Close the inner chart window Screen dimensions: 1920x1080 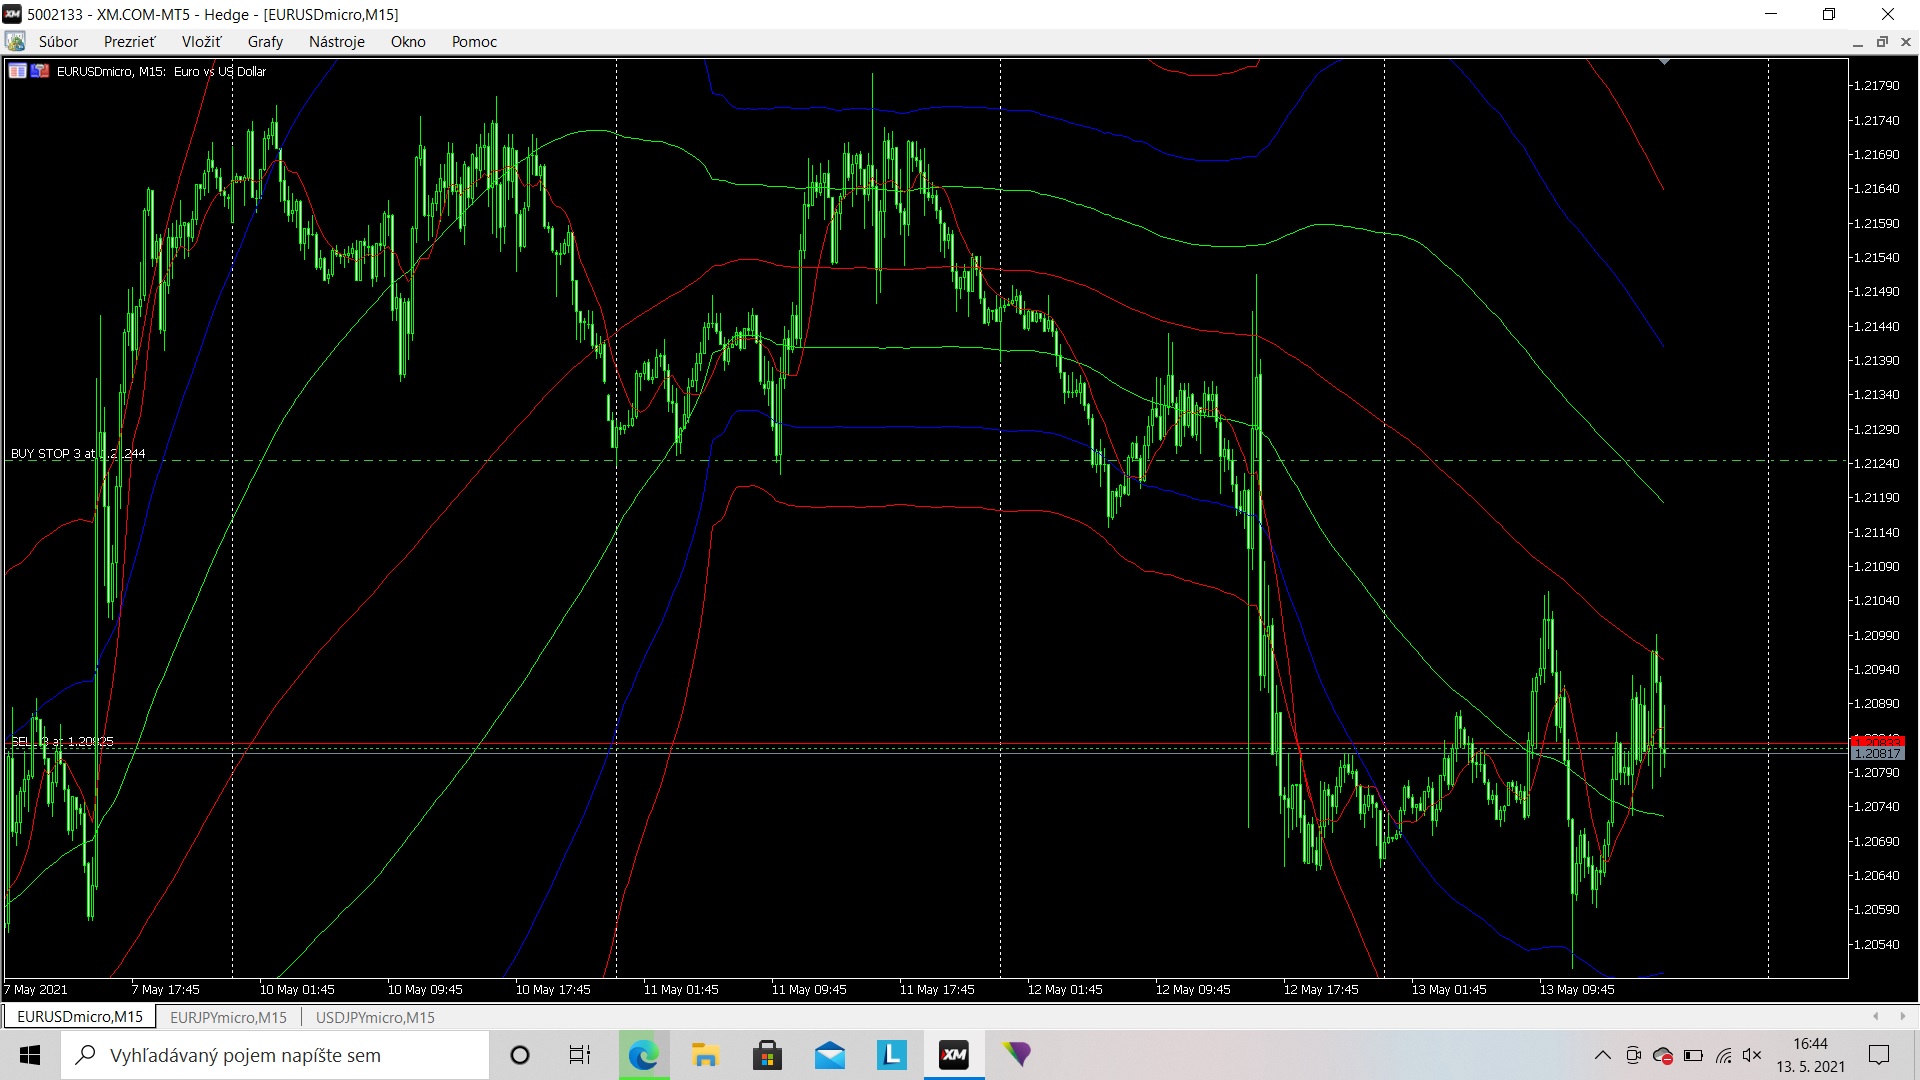click(1906, 42)
